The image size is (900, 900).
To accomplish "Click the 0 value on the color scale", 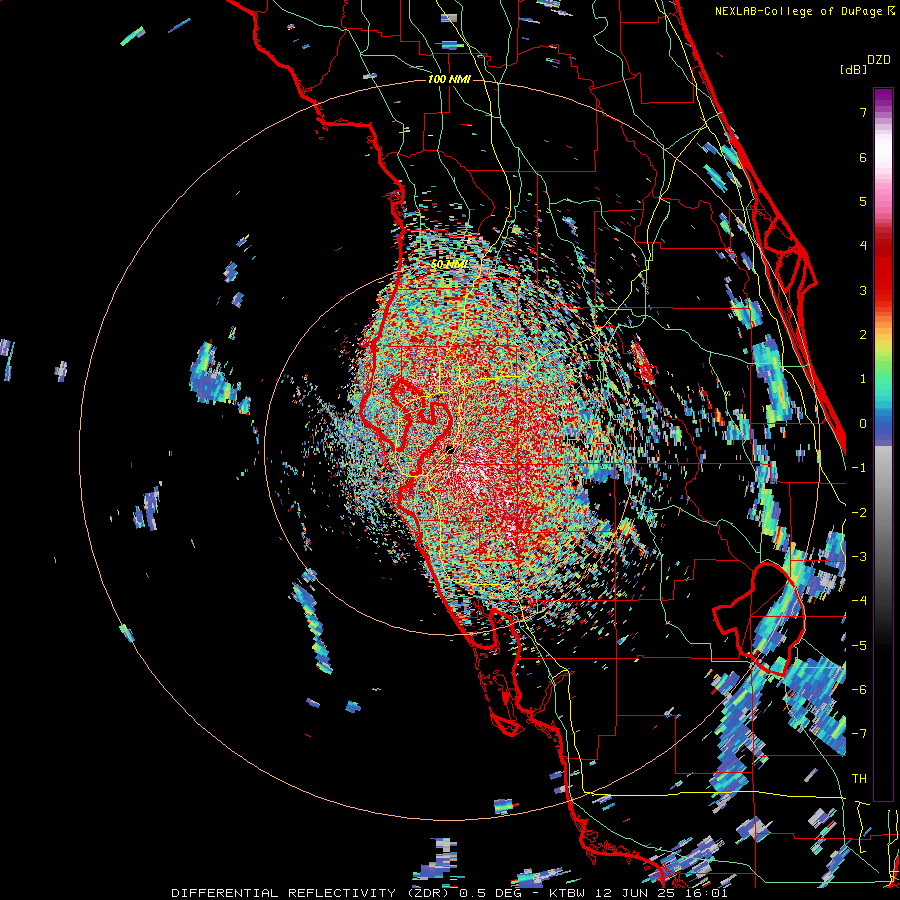I will 863,424.
